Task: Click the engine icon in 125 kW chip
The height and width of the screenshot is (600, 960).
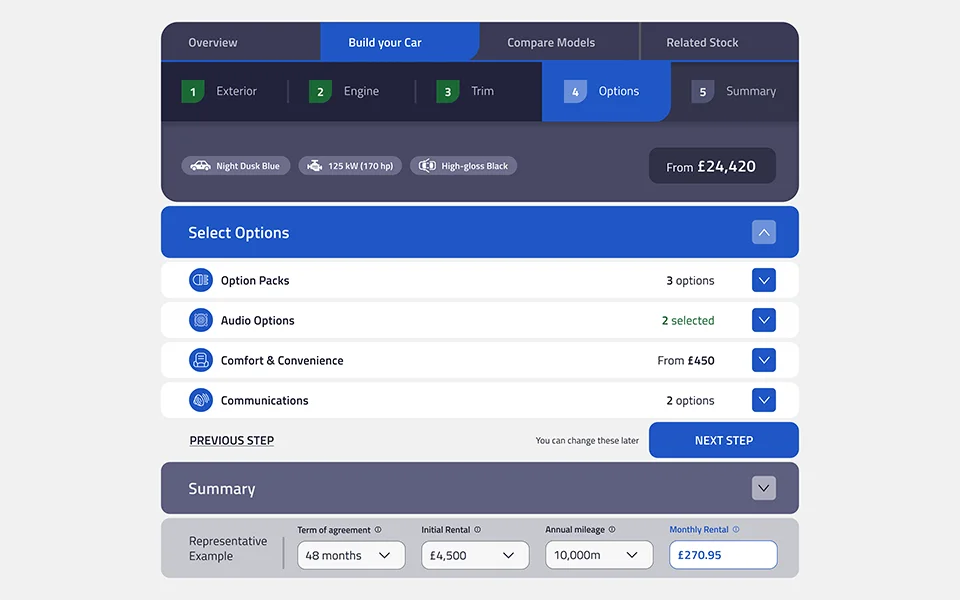Action: (x=315, y=166)
